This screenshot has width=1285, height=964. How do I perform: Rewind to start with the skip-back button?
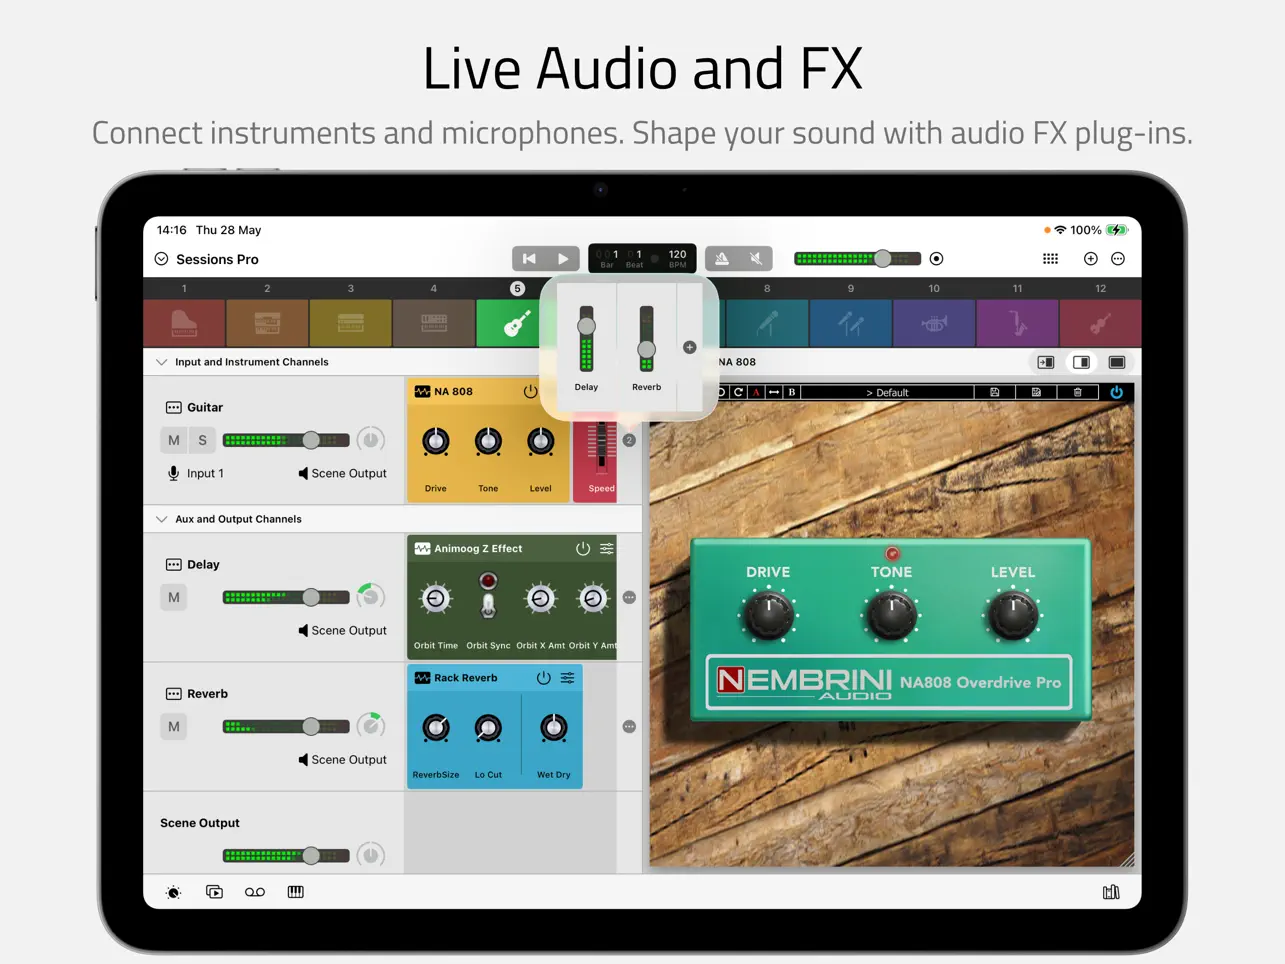tap(529, 259)
